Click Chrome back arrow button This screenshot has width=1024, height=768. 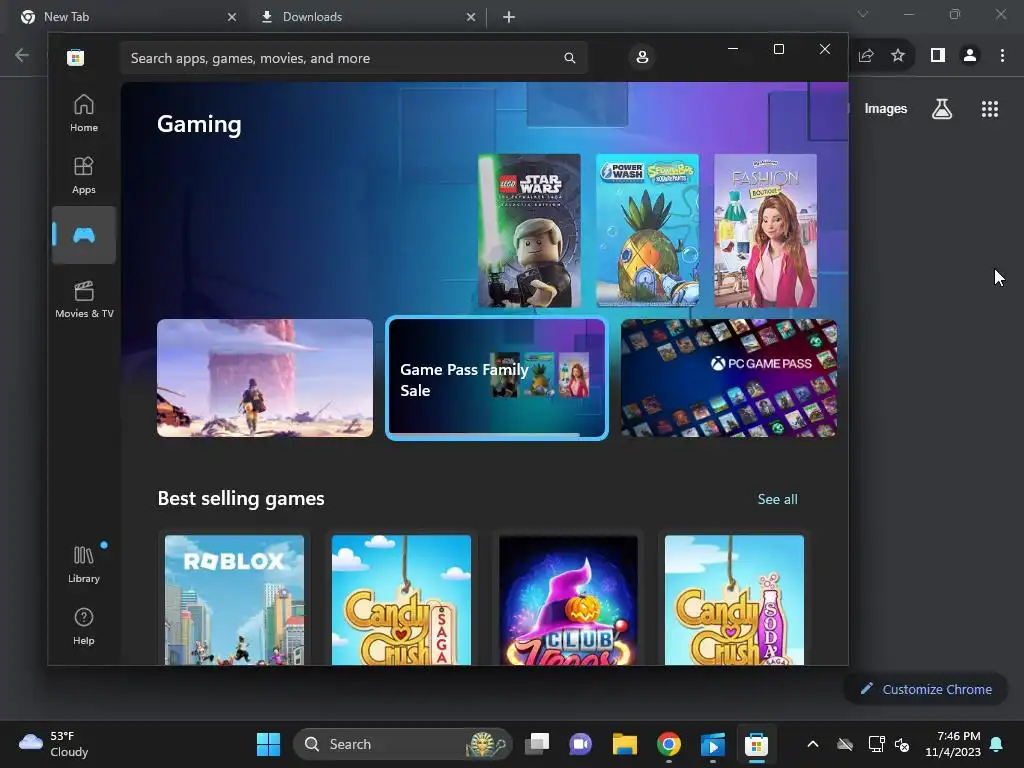pyautogui.click(x=22, y=55)
